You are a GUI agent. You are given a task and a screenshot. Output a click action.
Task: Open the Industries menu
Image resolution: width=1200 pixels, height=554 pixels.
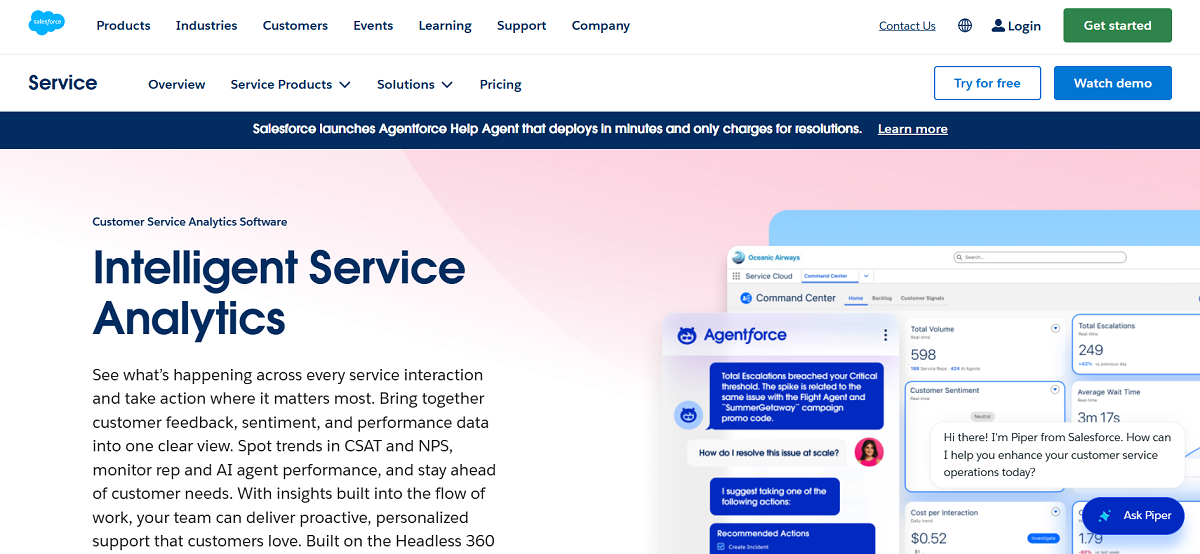(207, 26)
